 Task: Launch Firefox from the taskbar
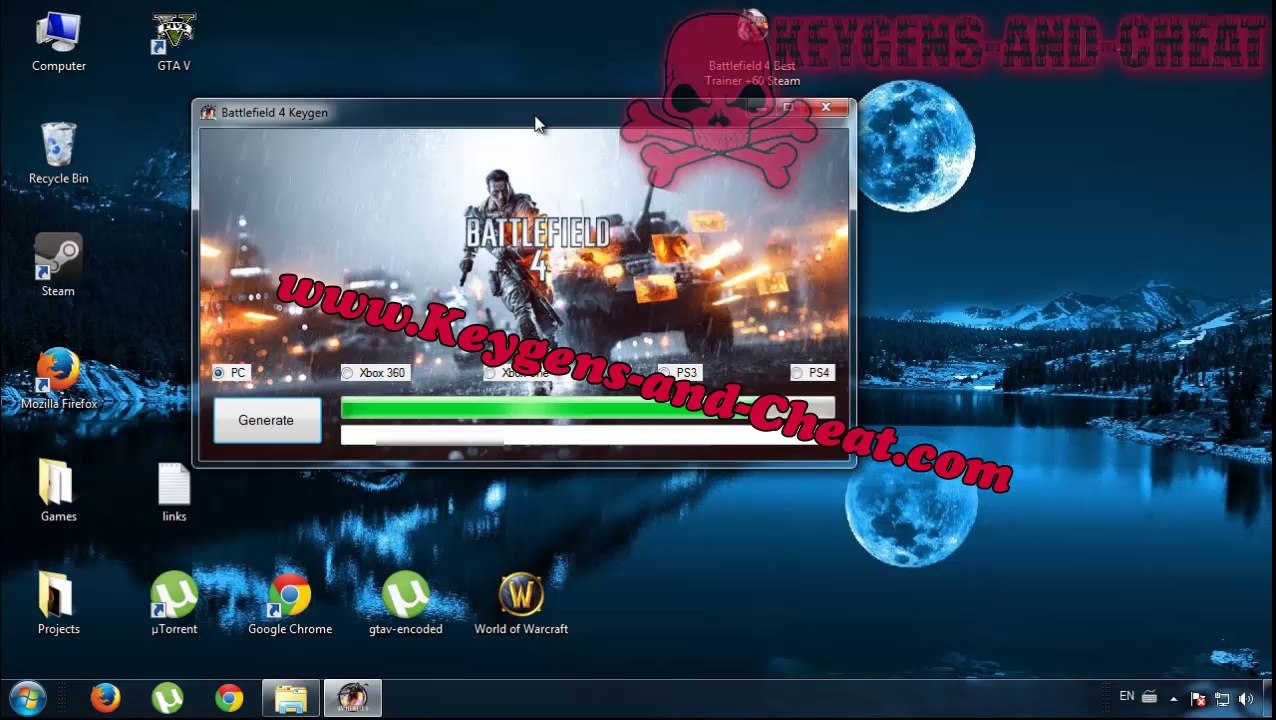[x=105, y=698]
